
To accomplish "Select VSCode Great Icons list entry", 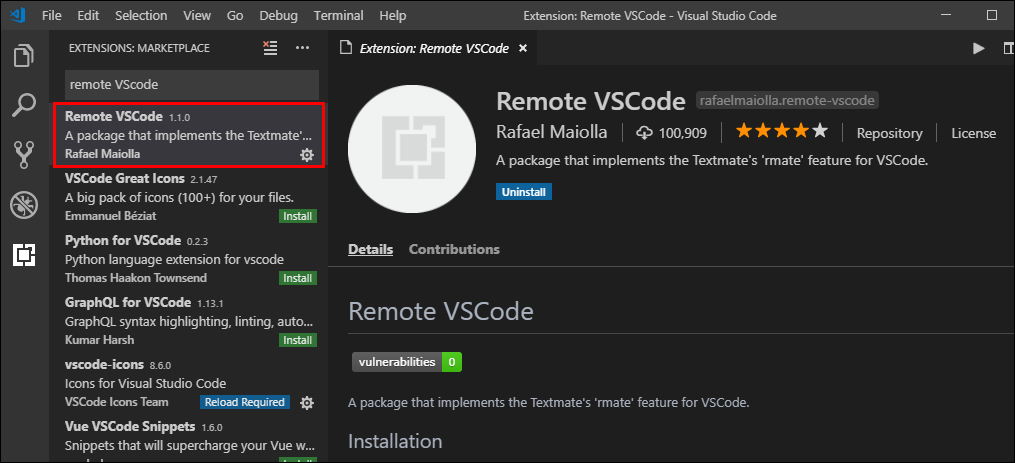I will [x=189, y=198].
